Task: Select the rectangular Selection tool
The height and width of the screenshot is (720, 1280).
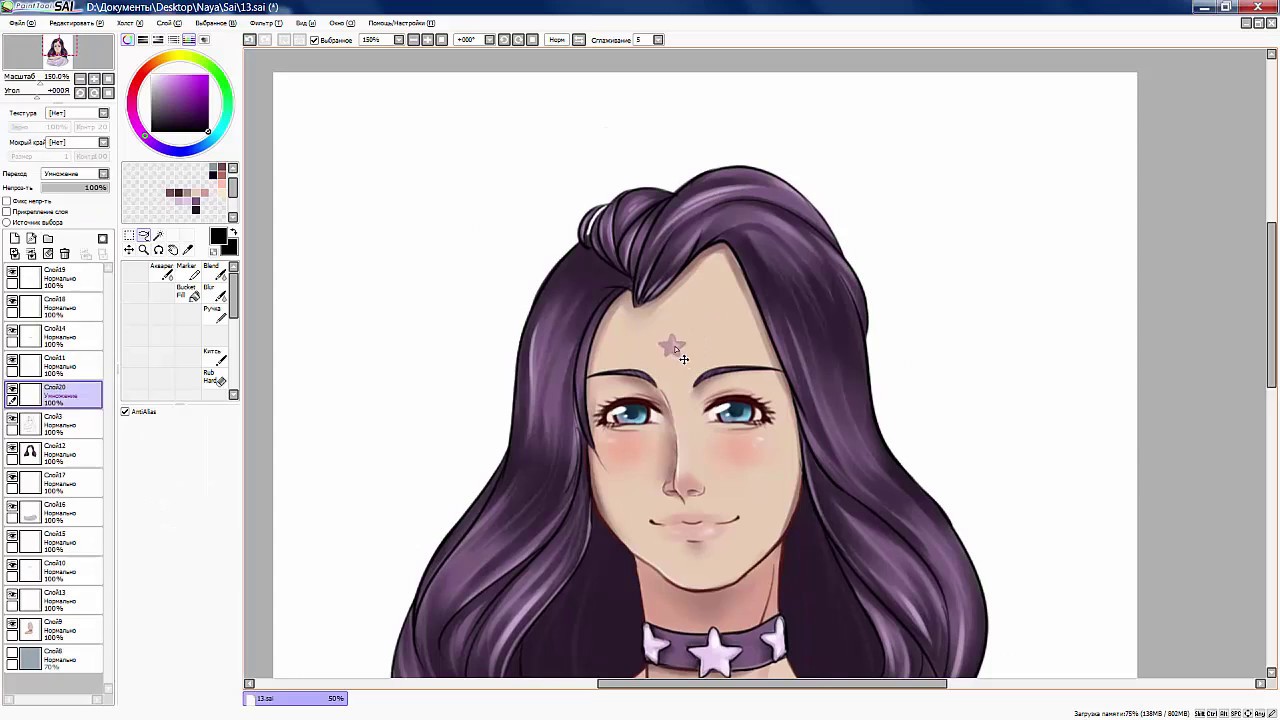Action: click(129, 235)
